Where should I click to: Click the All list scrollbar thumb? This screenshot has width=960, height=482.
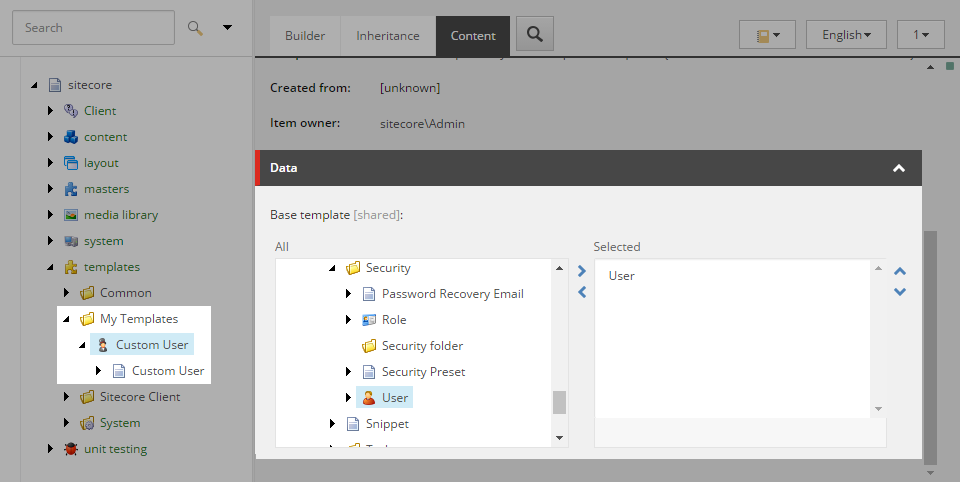559,402
